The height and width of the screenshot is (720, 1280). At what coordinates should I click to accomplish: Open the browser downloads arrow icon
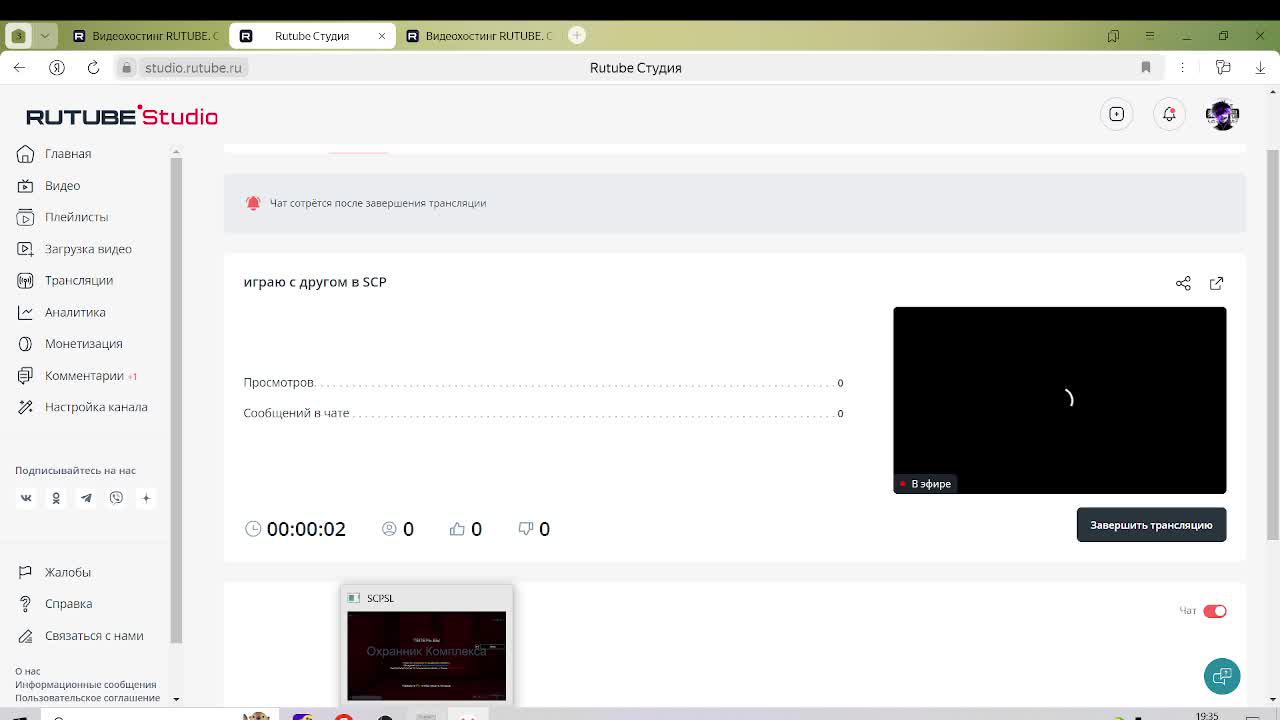pyautogui.click(x=1260, y=68)
